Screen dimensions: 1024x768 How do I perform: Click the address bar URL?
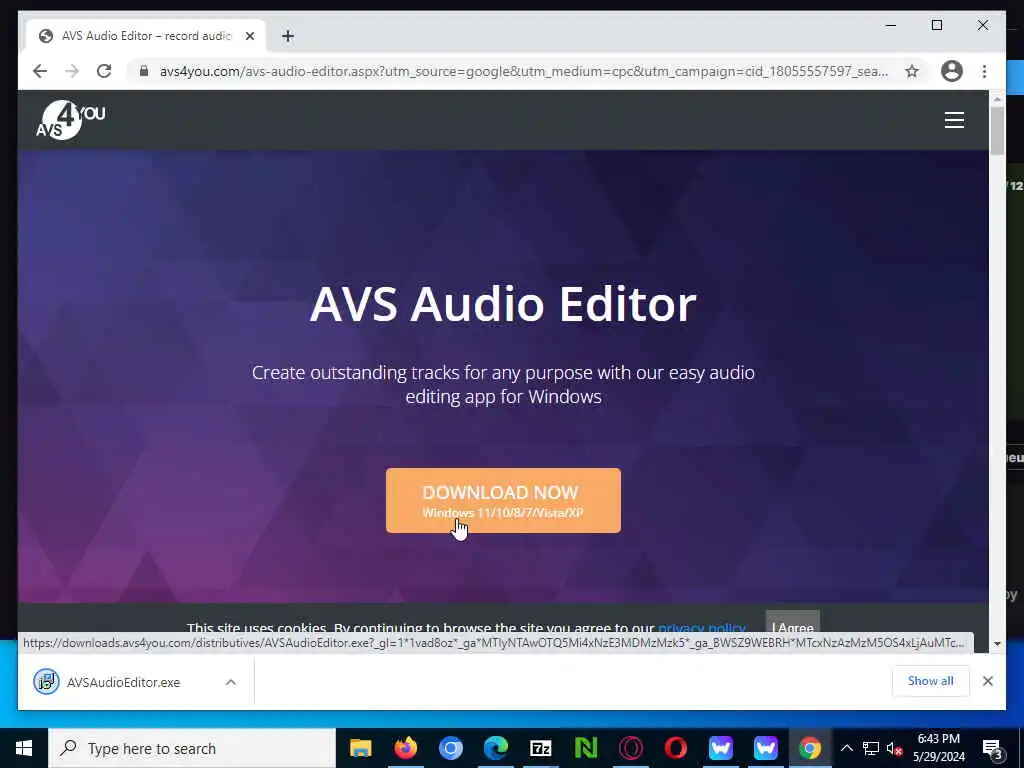[x=524, y=71]
